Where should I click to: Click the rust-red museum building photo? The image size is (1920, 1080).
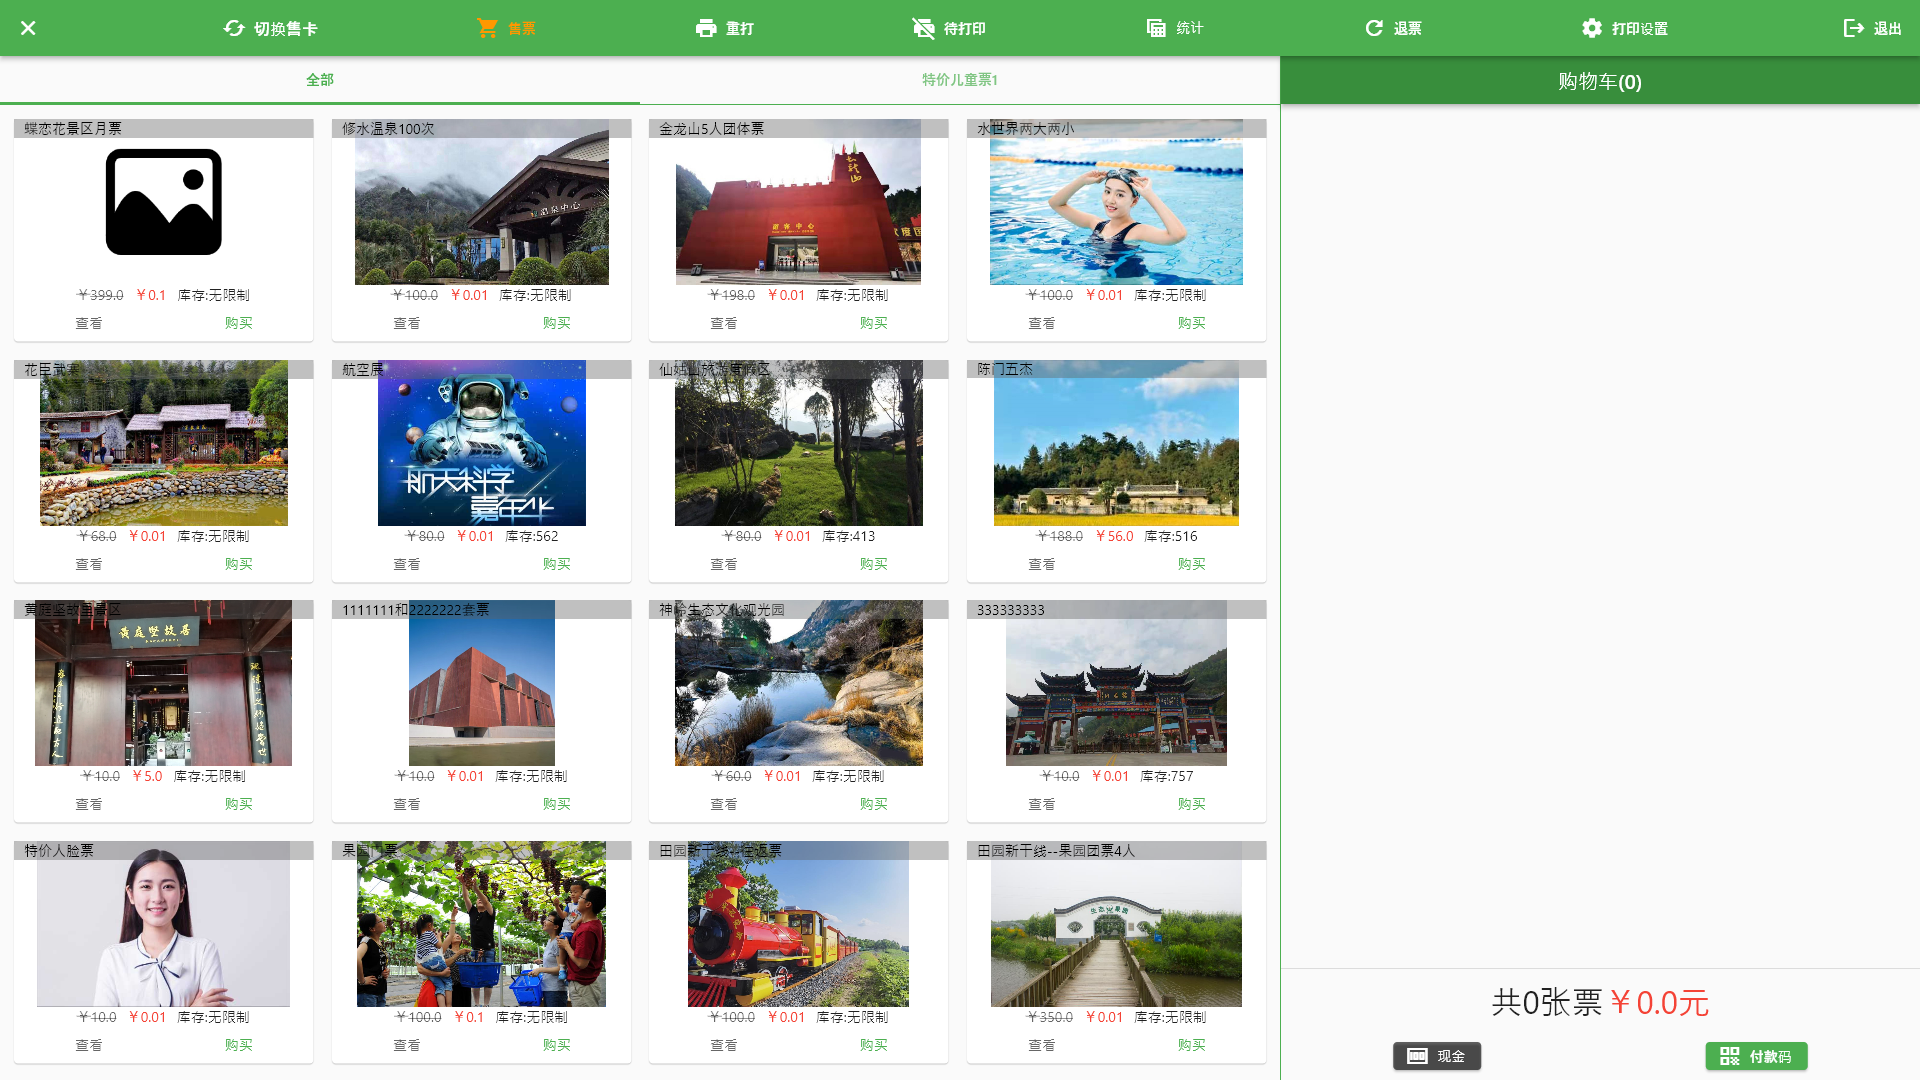[x=482, y=683]
